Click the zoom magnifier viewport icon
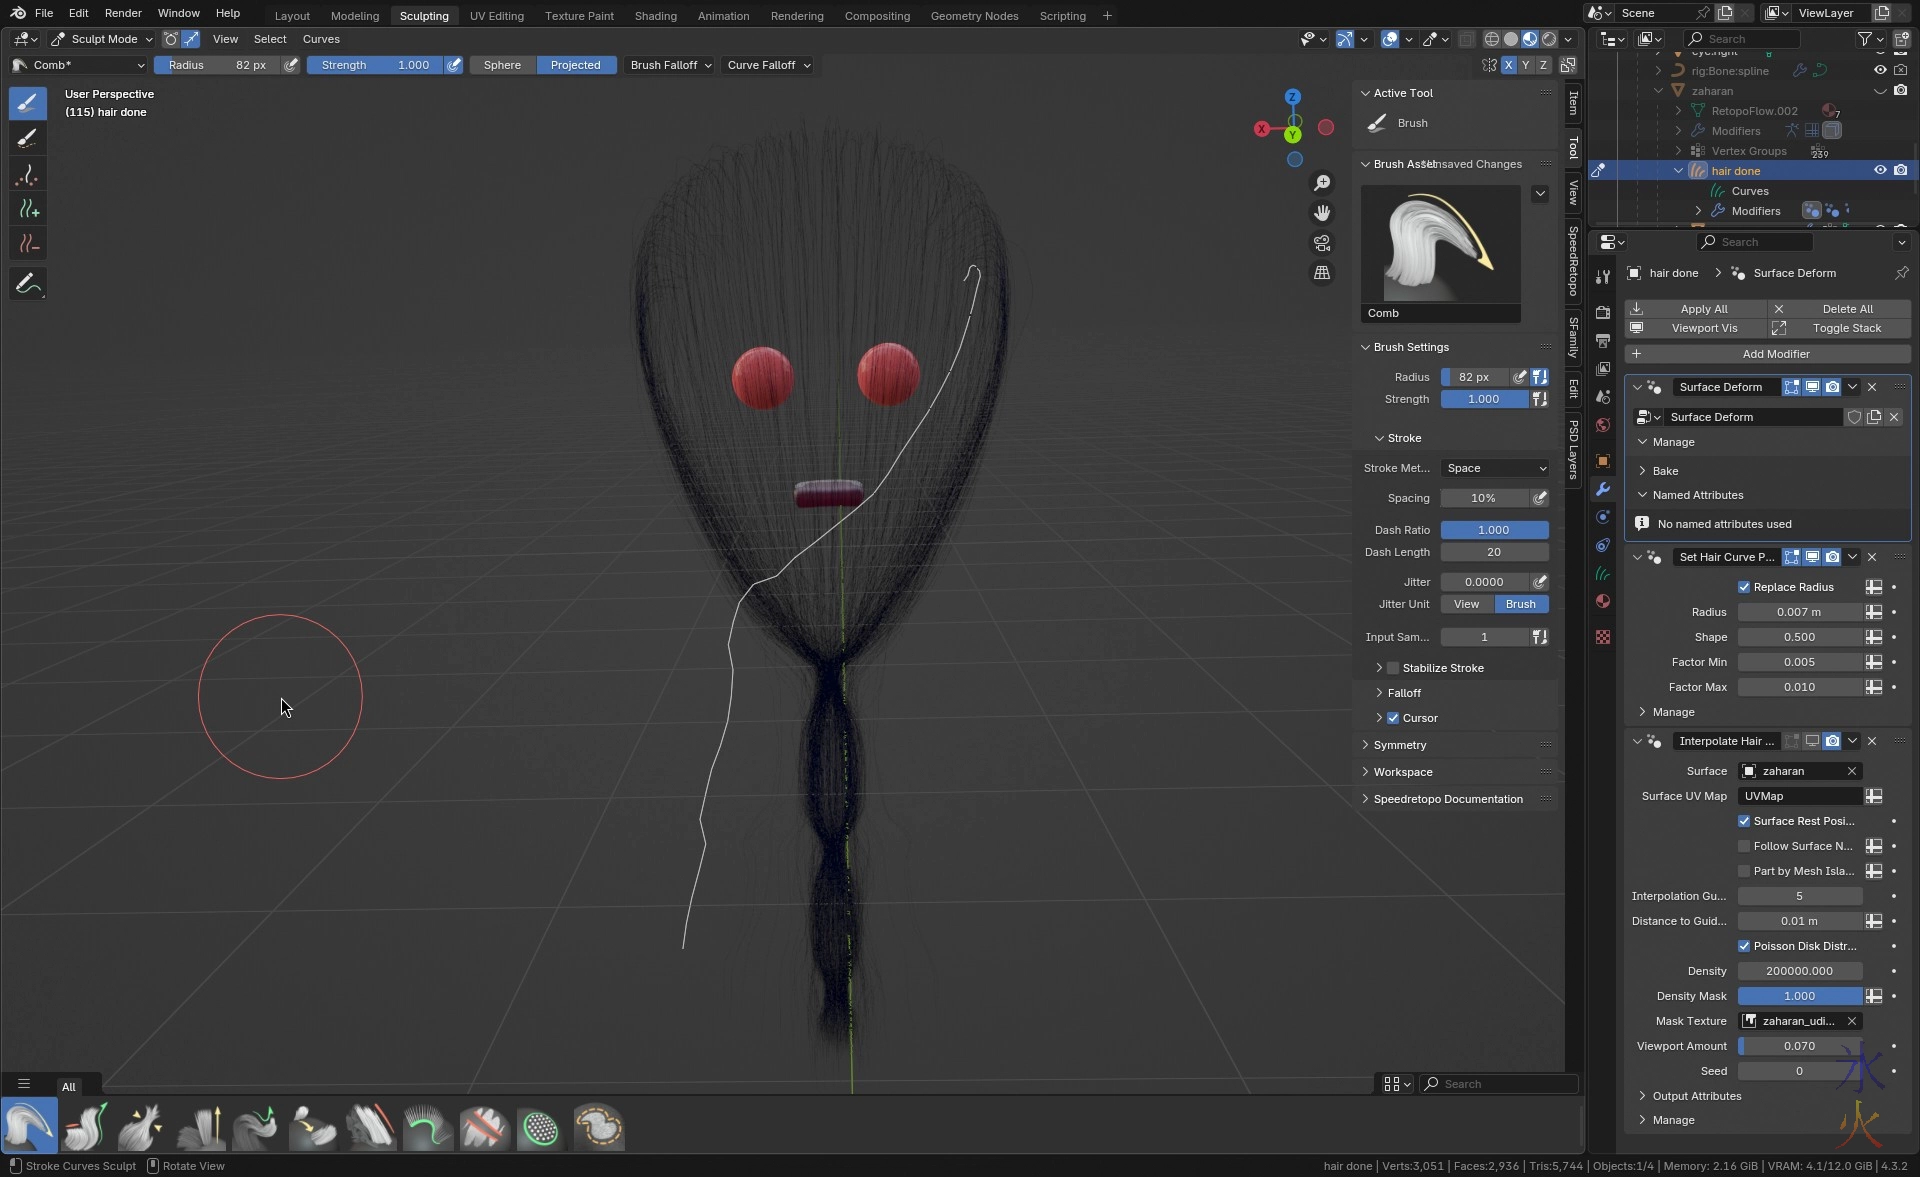Viewport: 1920px width, 1177px height. [1322, 183]
